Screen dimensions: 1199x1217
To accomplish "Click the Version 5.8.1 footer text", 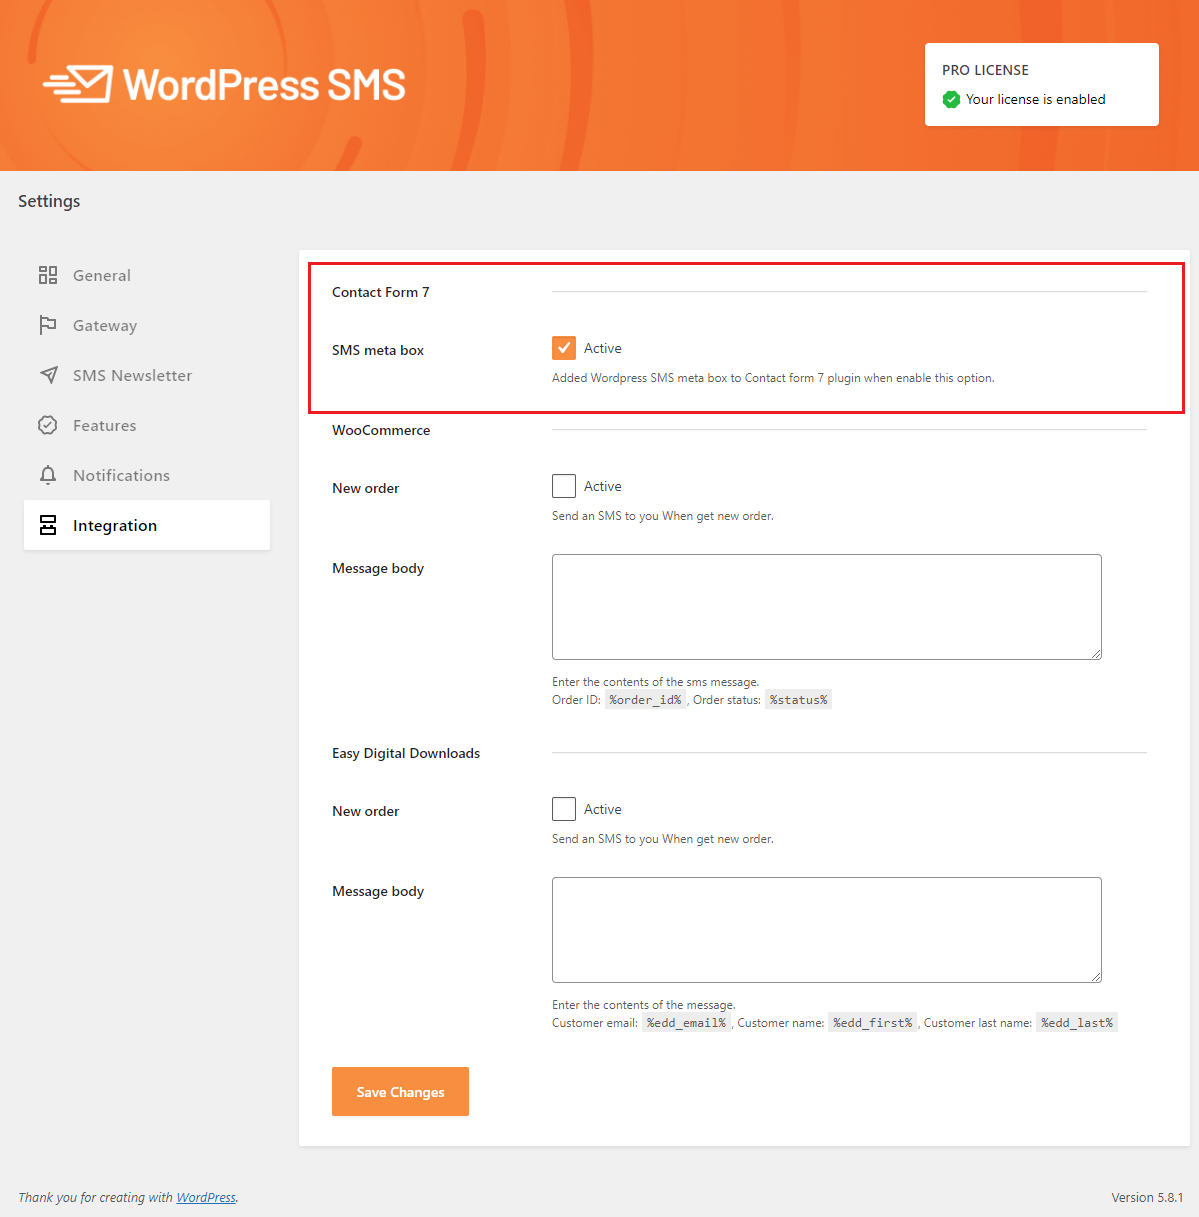I will point(1147,1197).
